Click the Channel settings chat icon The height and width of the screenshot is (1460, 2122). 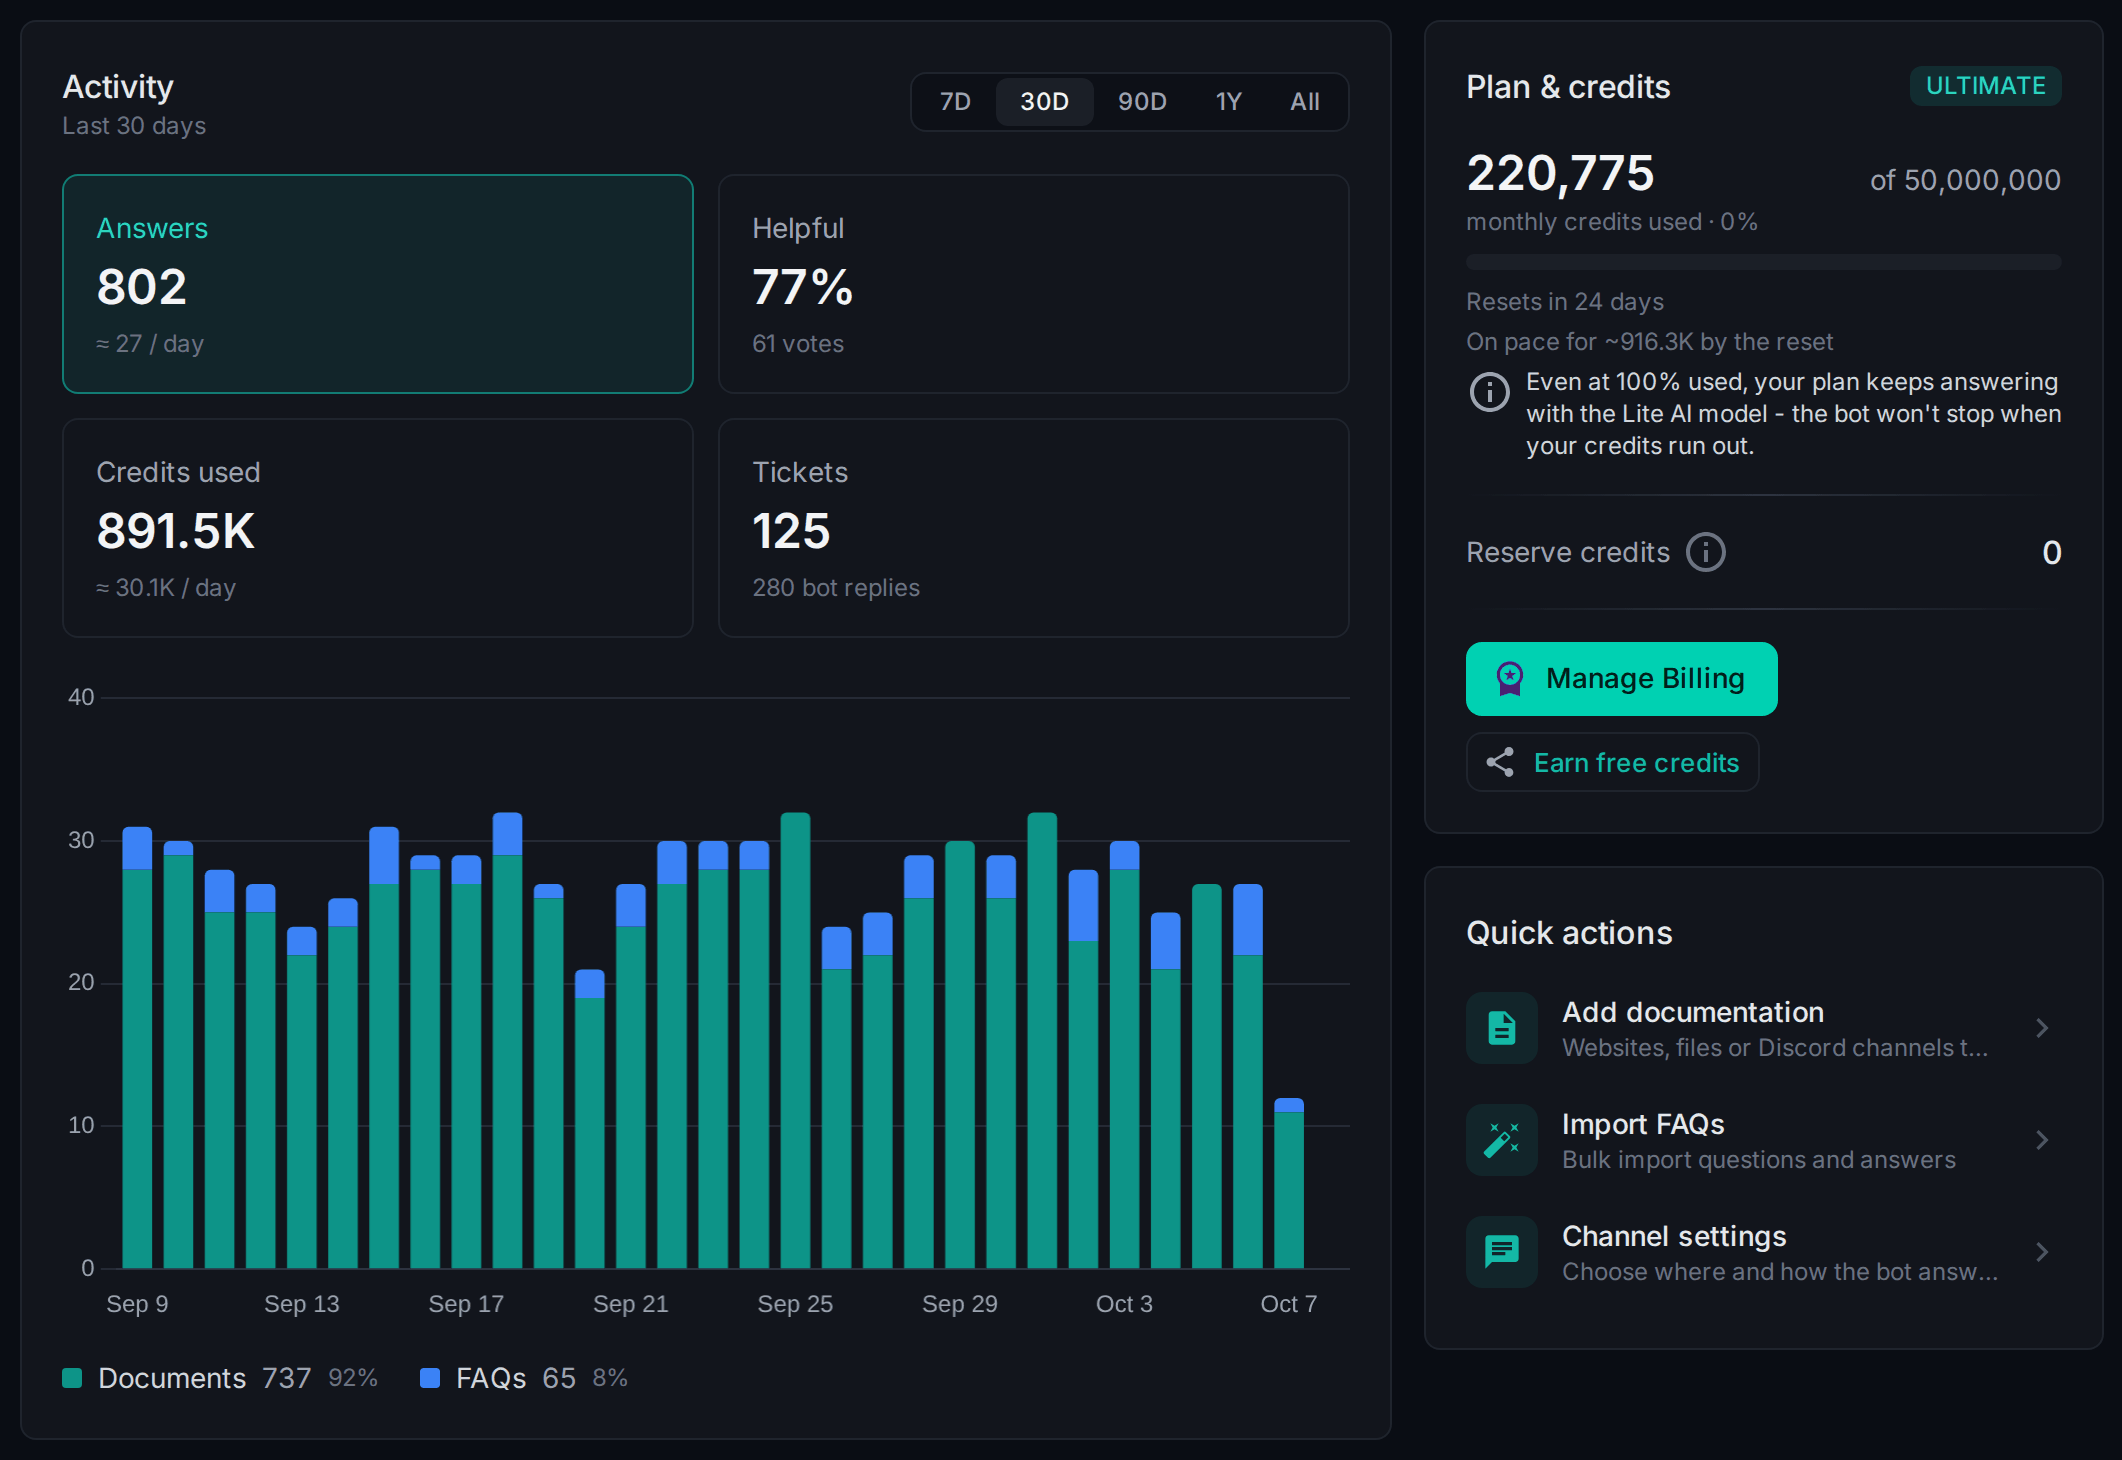pos(1502,1252)
